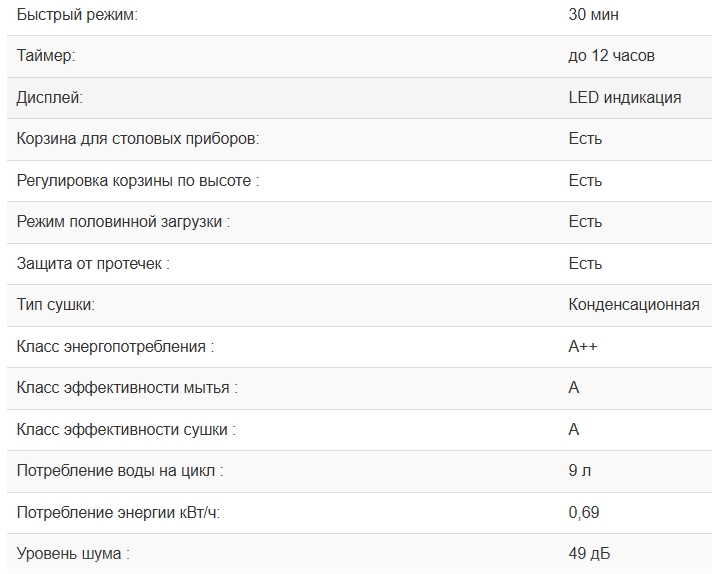Viewport: 712px width, 574px height.
Task: Select the '0,69' energy consumption value
Action: coord(584,513)
